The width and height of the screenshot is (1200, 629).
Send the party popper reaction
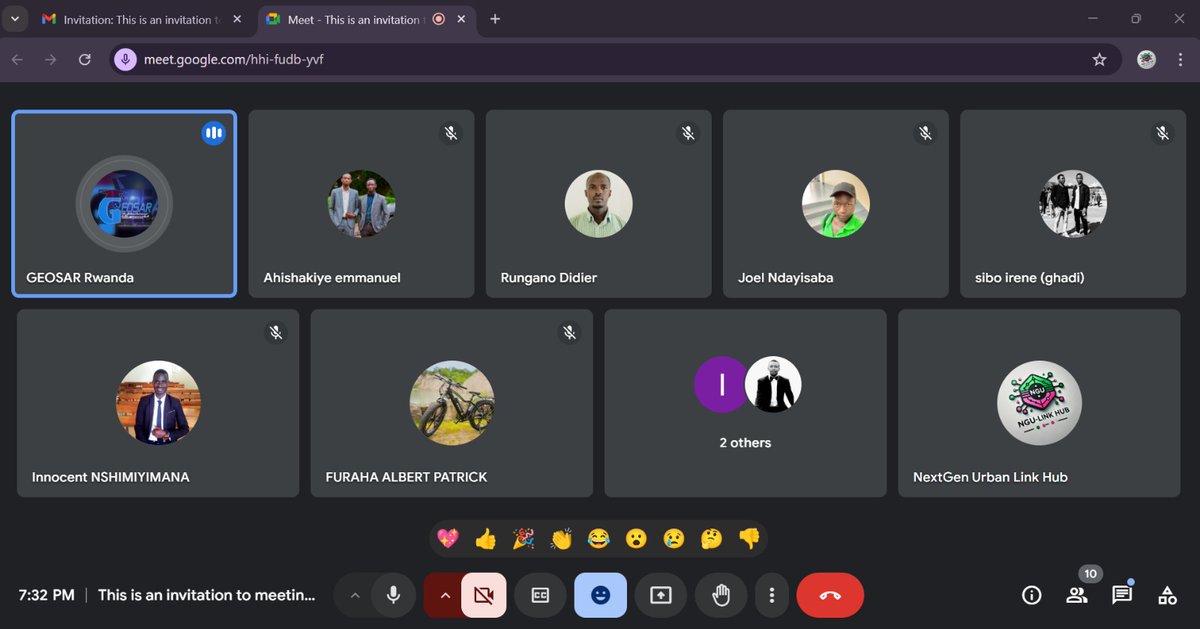pos(523,539)
